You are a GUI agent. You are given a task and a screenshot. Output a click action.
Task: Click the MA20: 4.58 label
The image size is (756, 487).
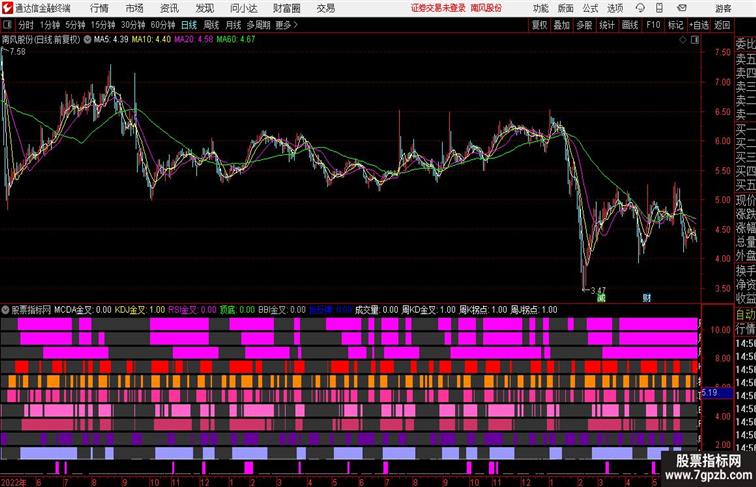click(x=193, y=40)
